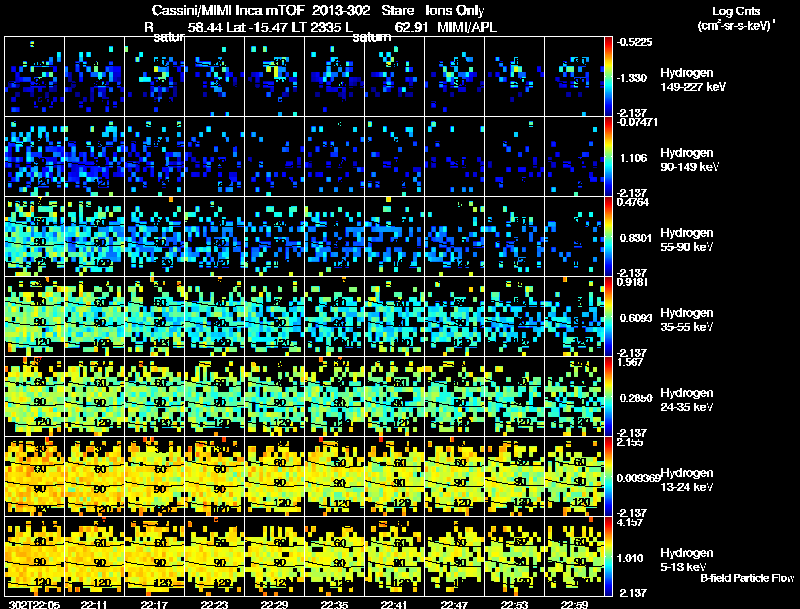The width and height of the screenshot is (800, 609).
Task: Click the 4.157 color scale value
Action: [x=631, y=522]
